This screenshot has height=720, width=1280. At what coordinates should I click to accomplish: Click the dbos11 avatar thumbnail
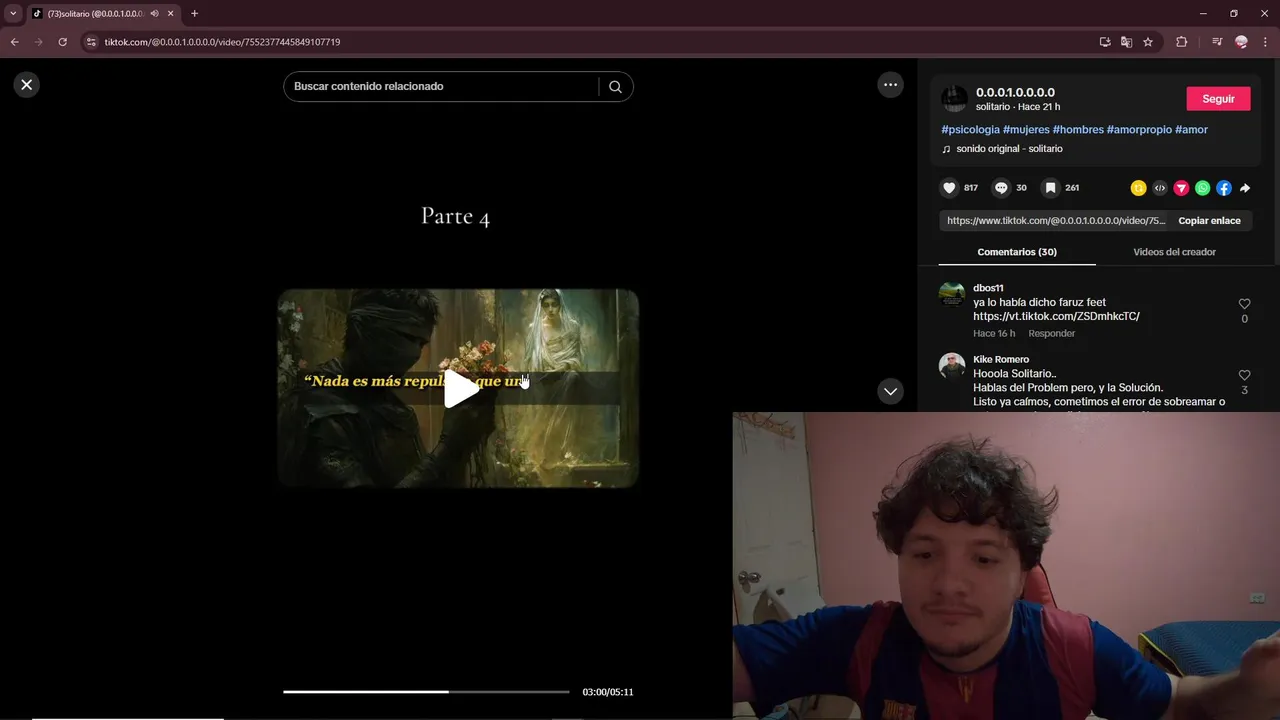point(952,295)
